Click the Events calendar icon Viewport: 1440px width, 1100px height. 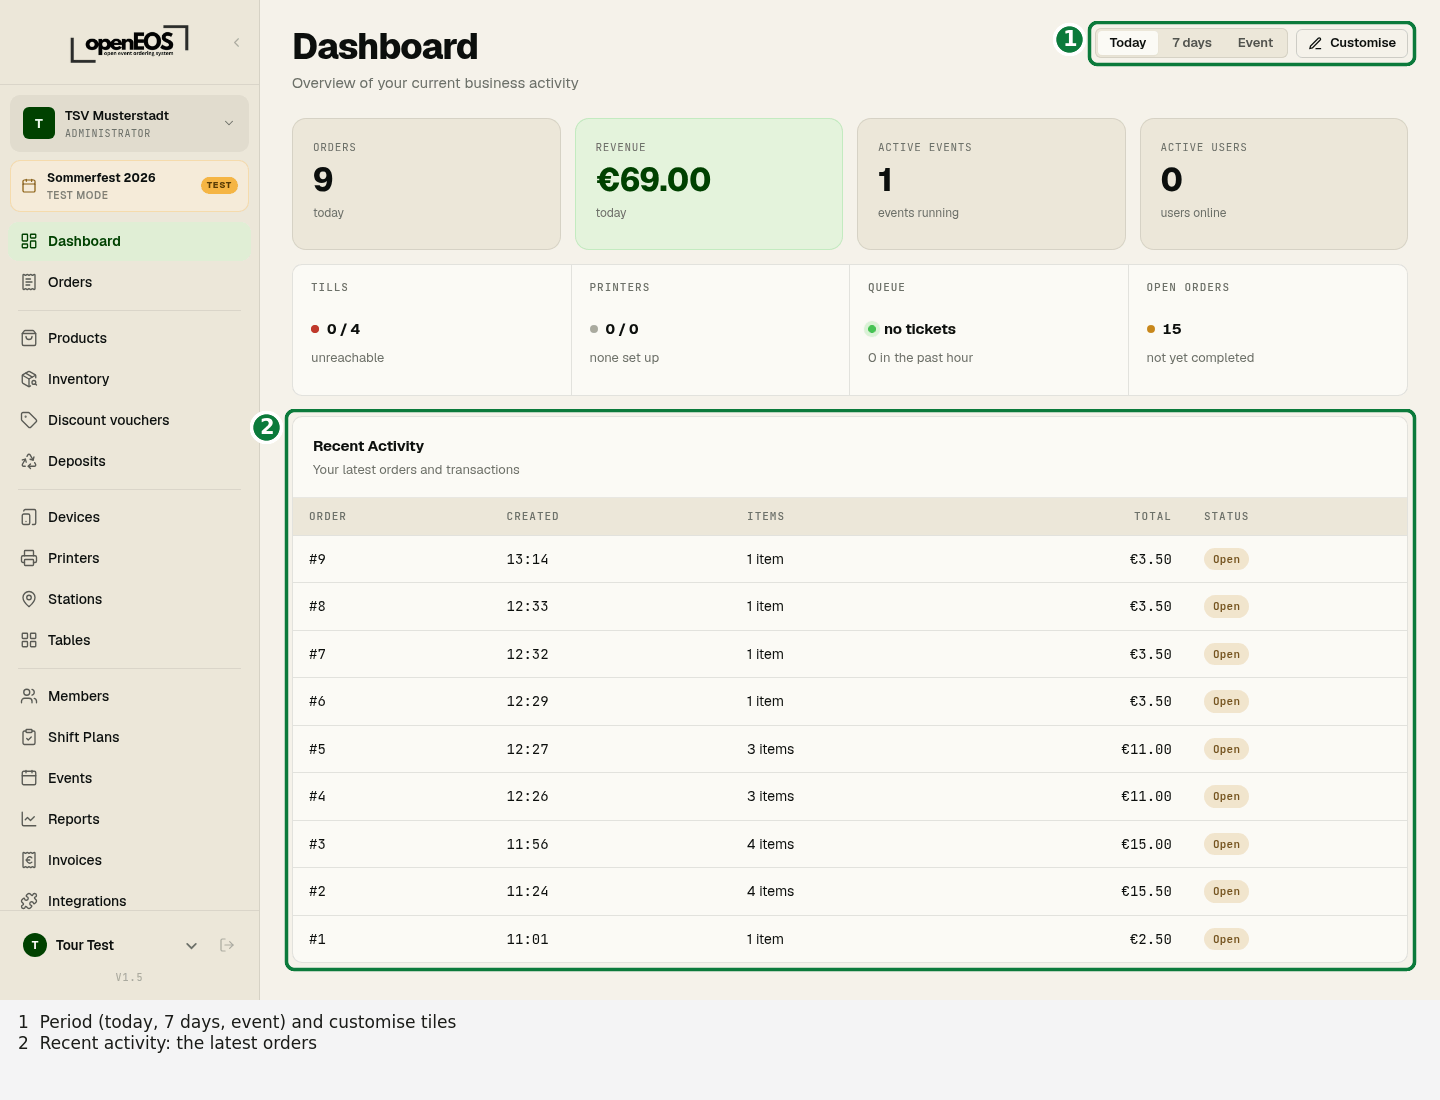click(x=29, y=778)
